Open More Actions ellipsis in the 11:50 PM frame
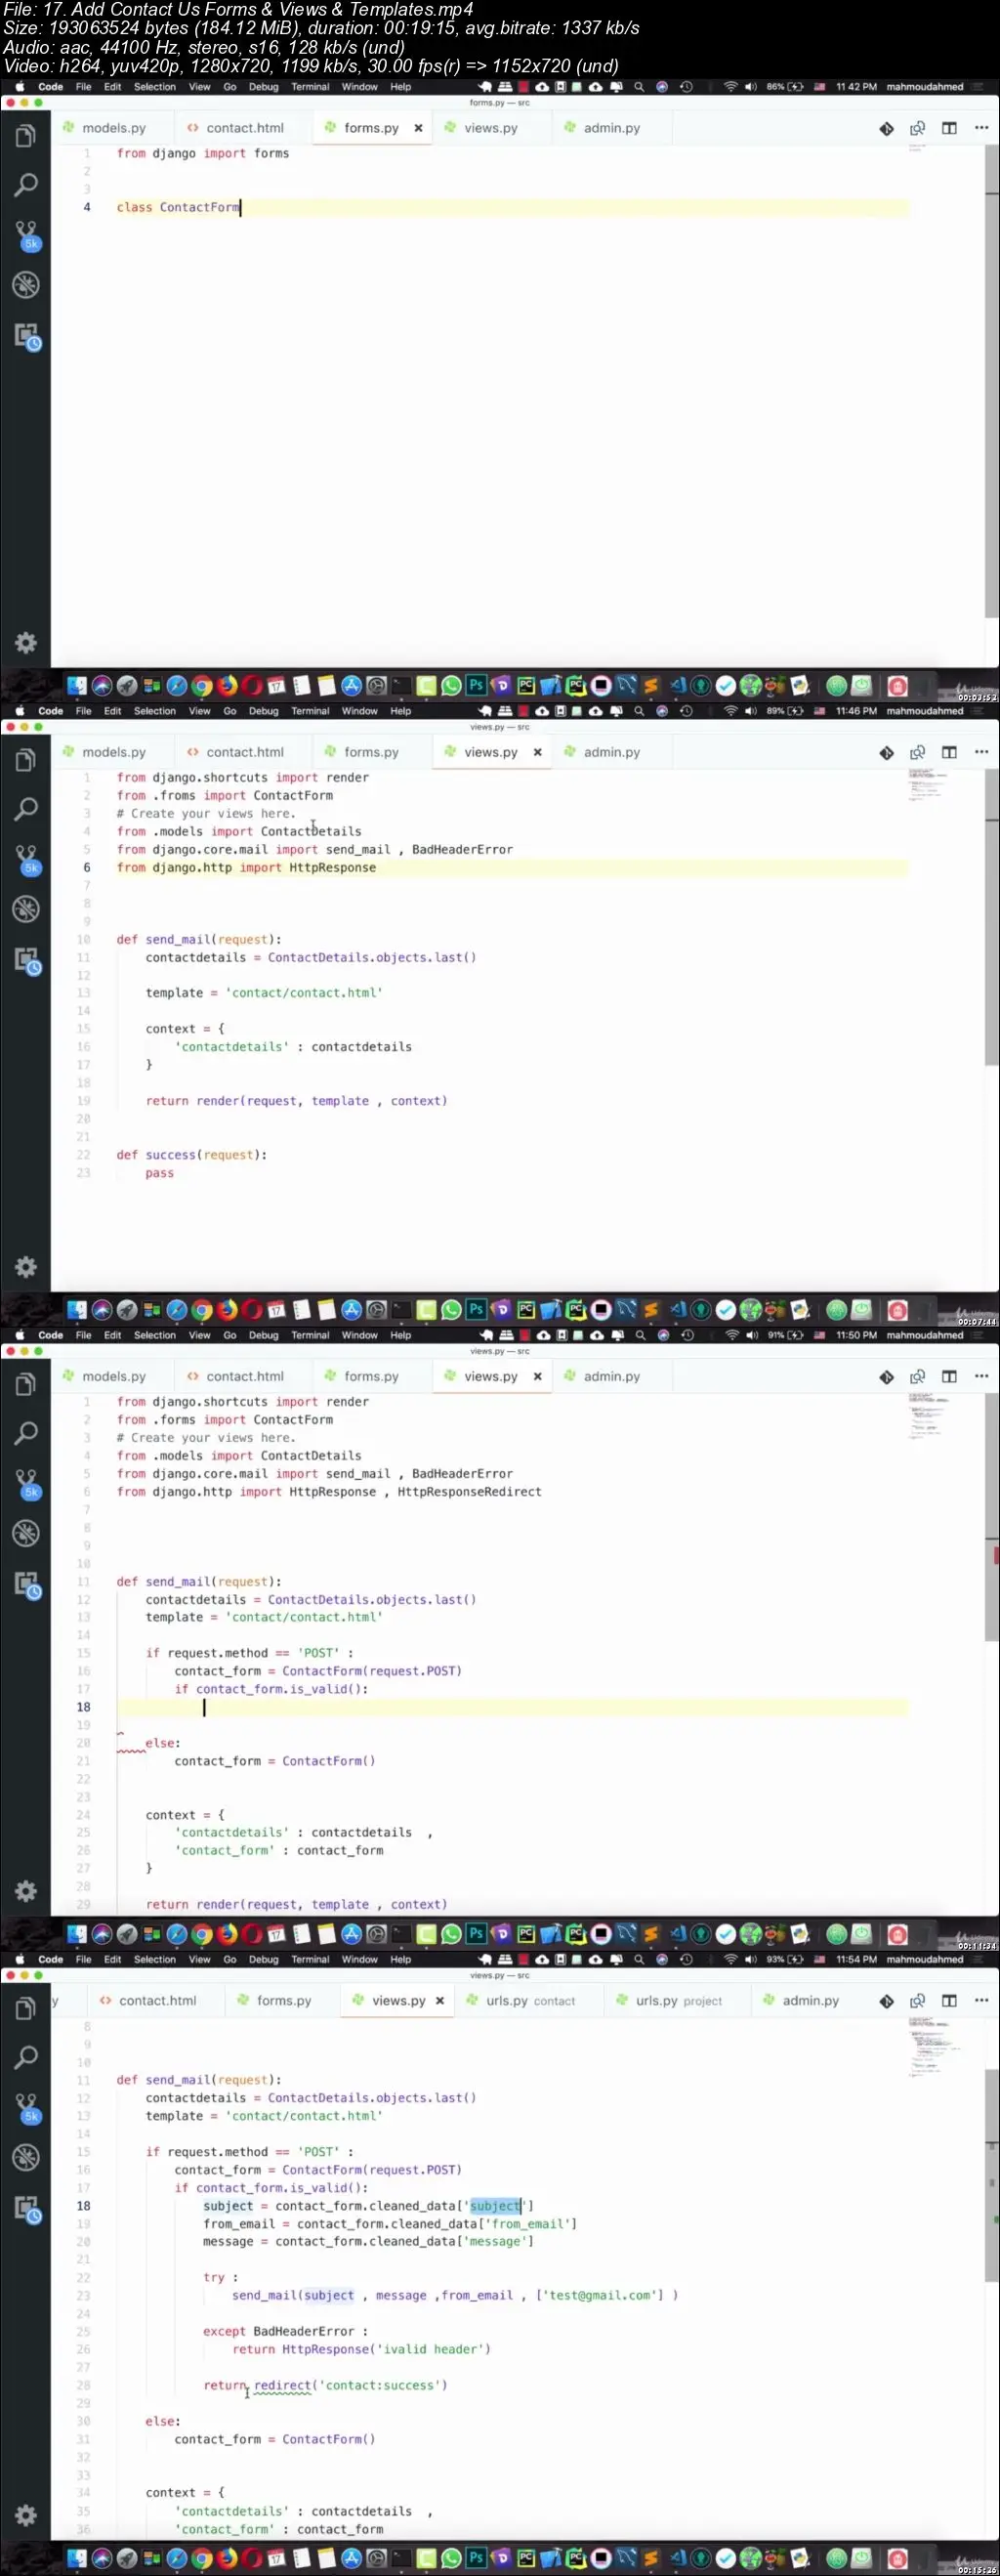Screen dimensions: 1000x2576 click(x=981, y=1376)
